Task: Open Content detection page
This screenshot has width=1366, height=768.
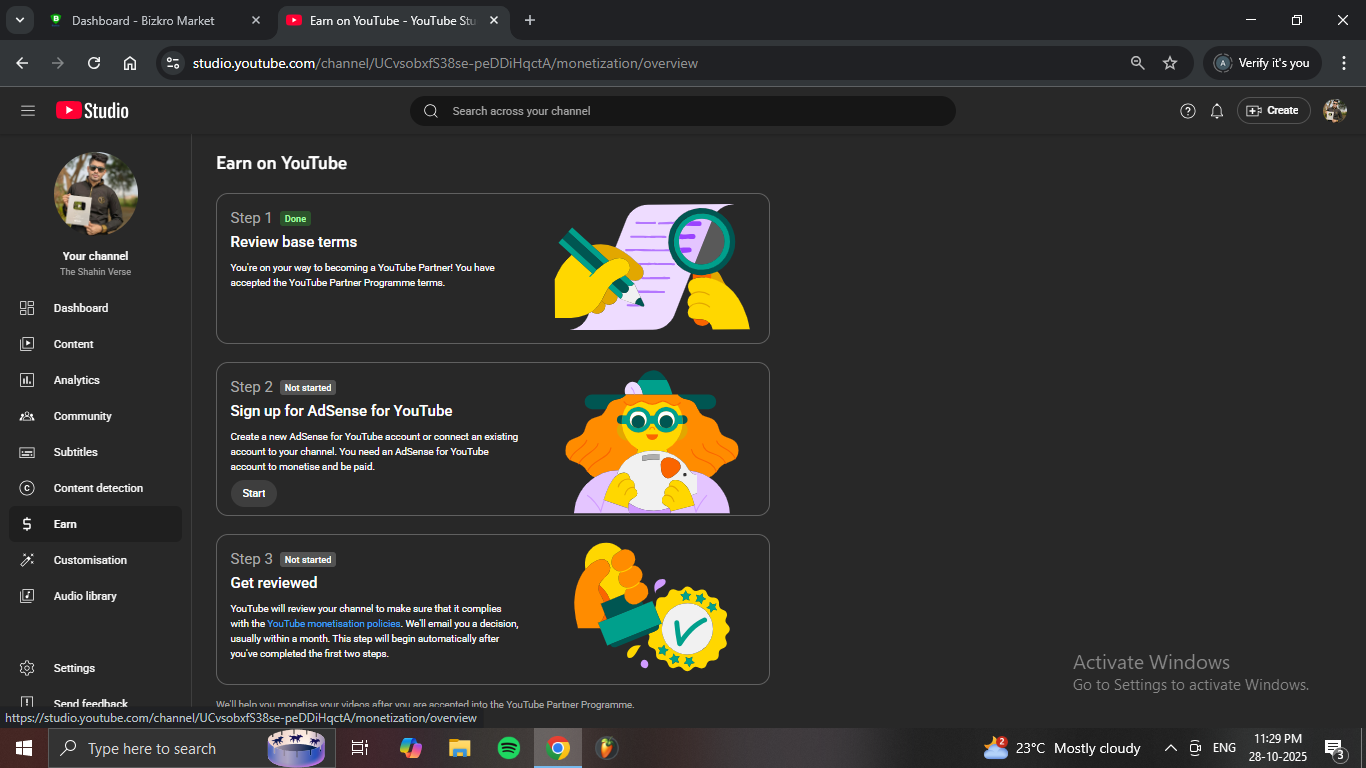Action: [98, 488]
